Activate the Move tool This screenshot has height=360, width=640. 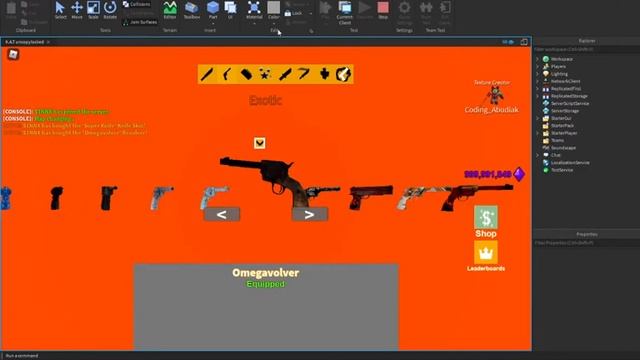(x=77, y=10)
